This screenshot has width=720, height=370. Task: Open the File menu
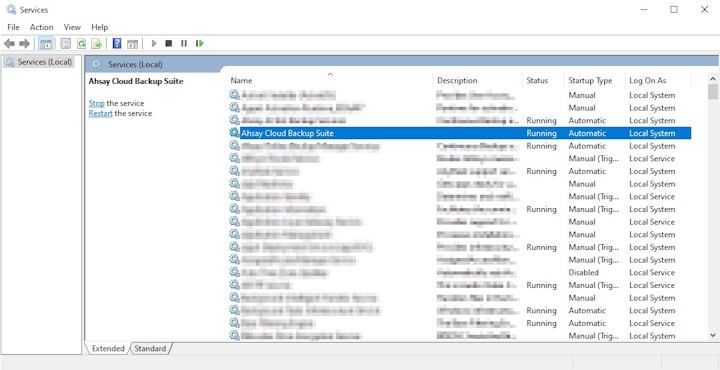[13, 27]
